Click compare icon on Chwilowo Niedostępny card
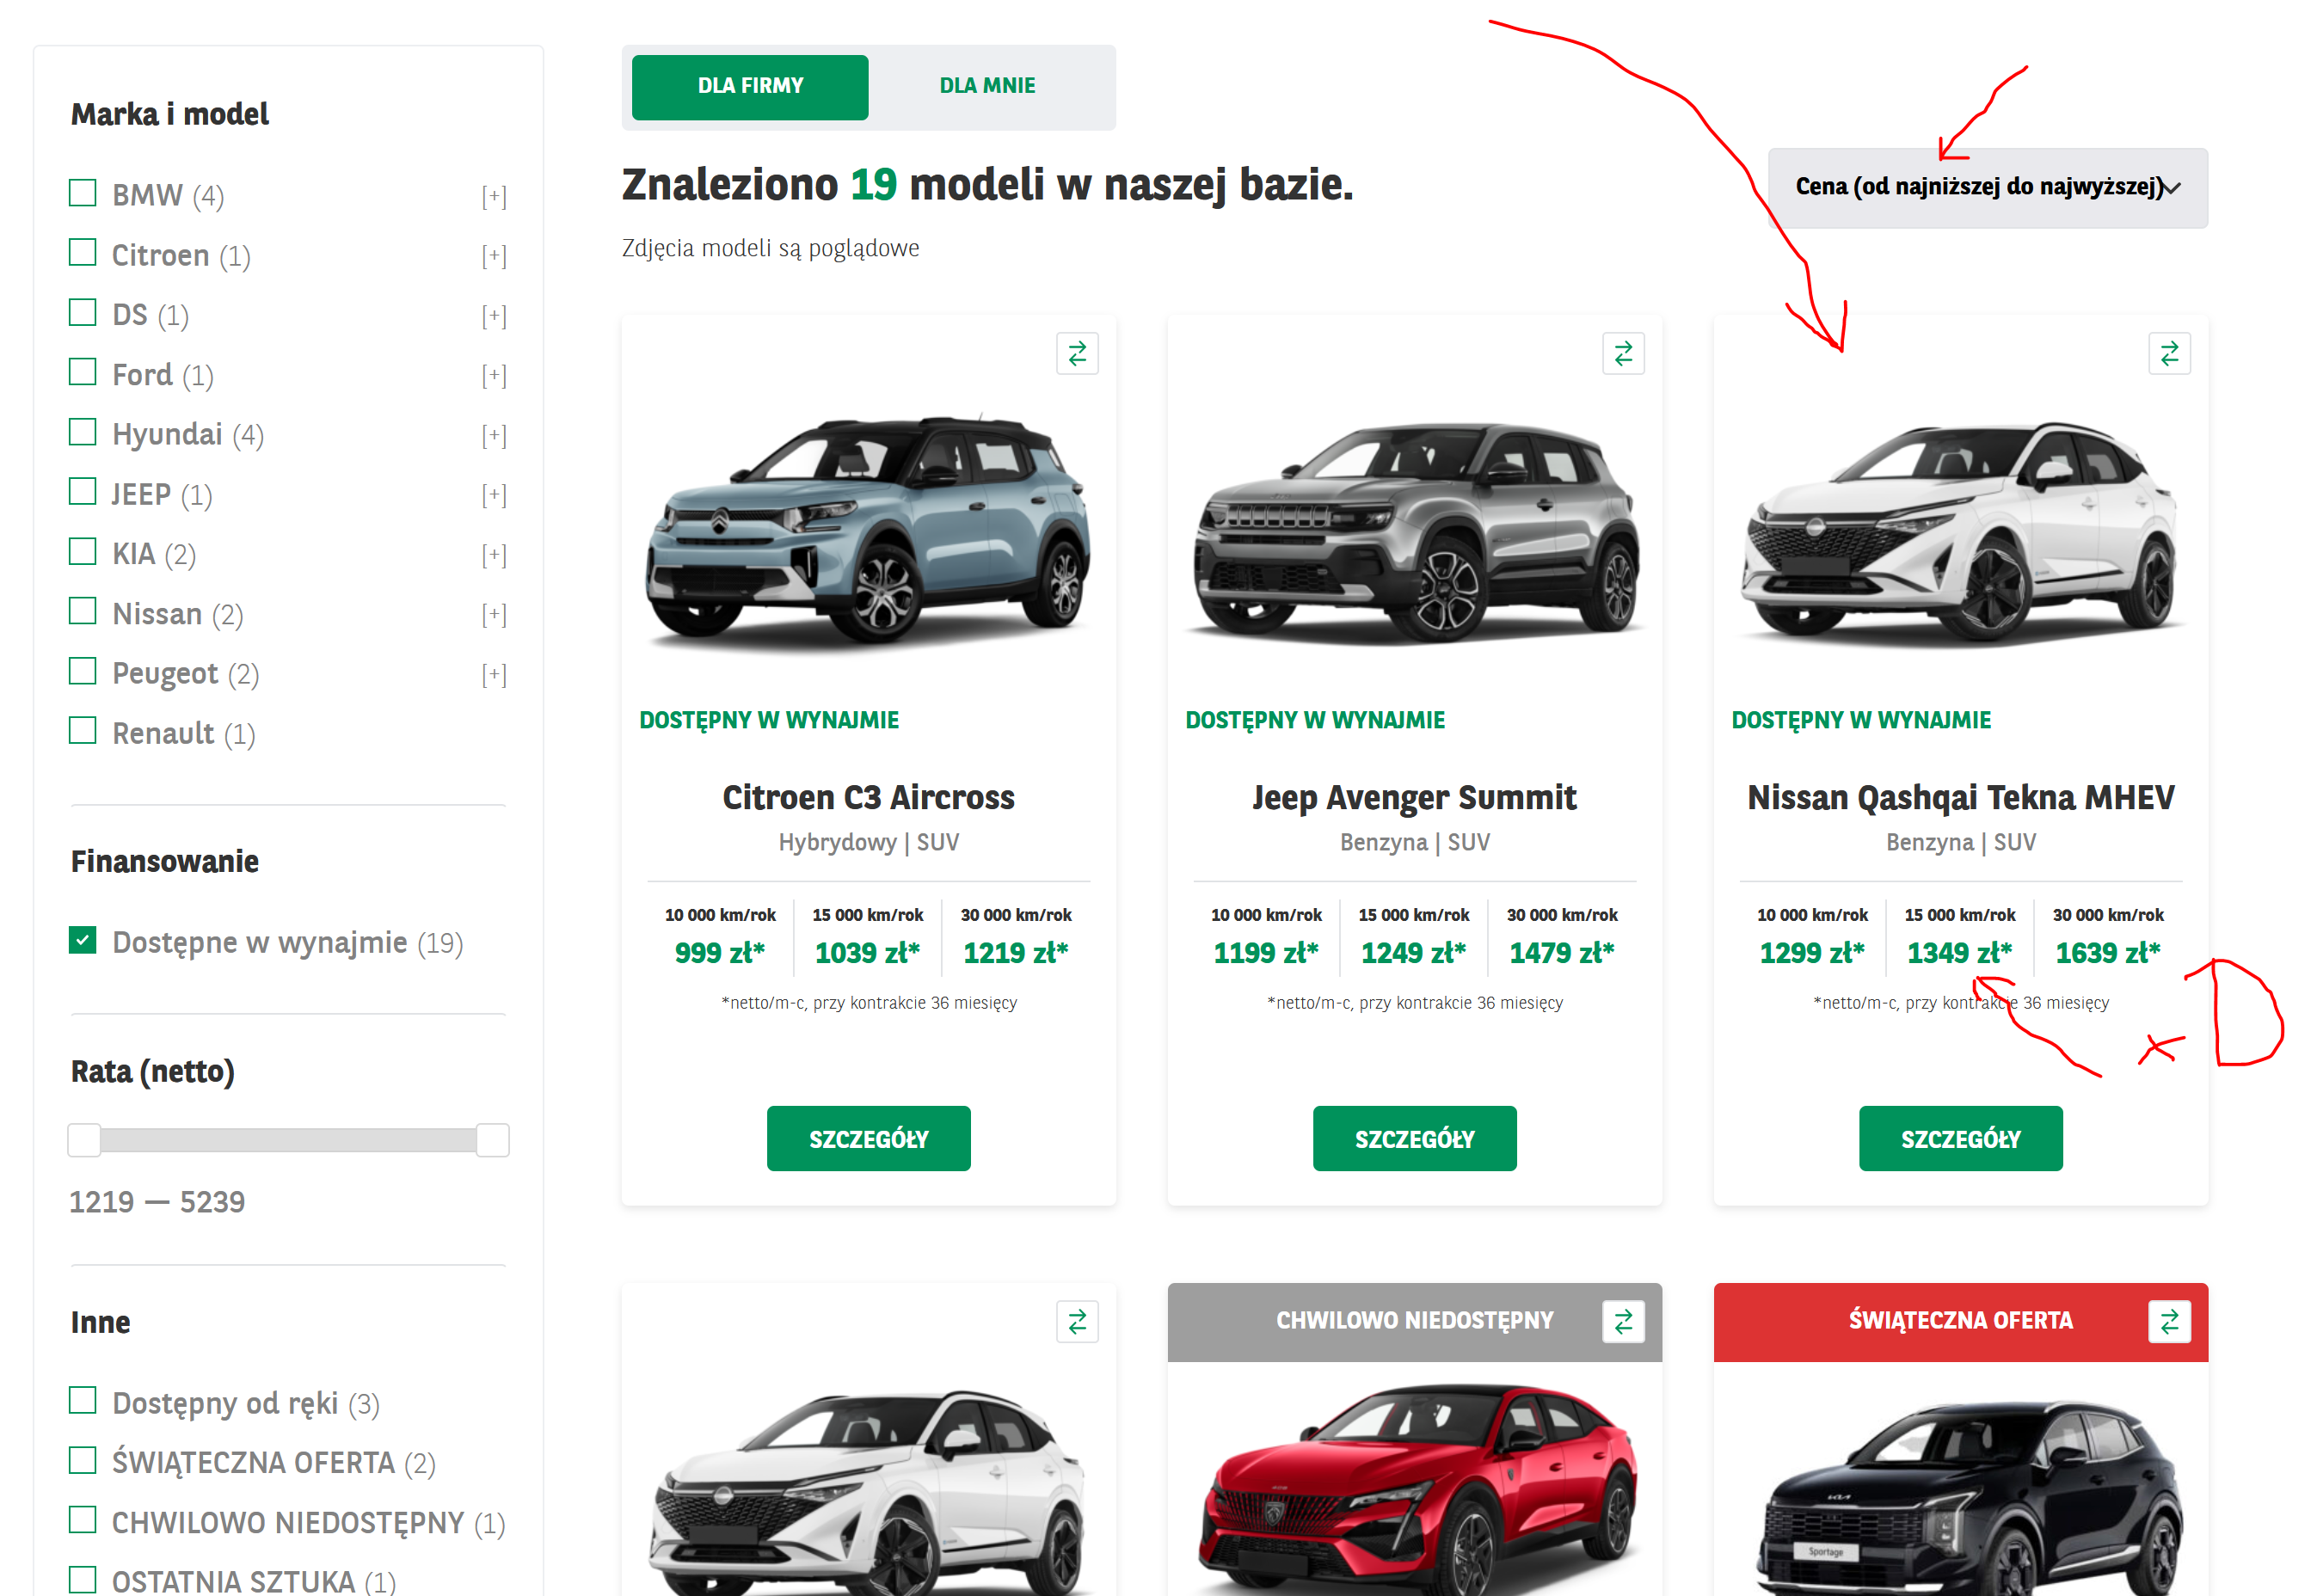2317x1596 pixels. (1622, 1322)
